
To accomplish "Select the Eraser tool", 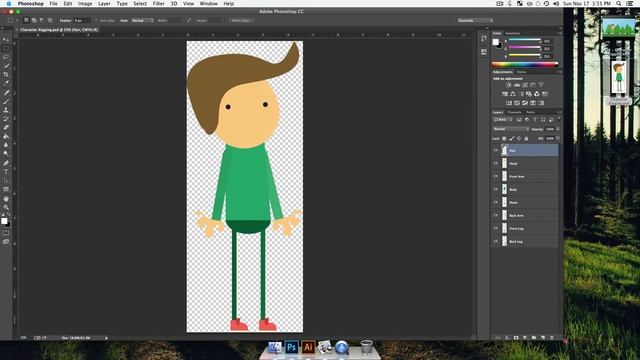I will (x=6, y=127).
